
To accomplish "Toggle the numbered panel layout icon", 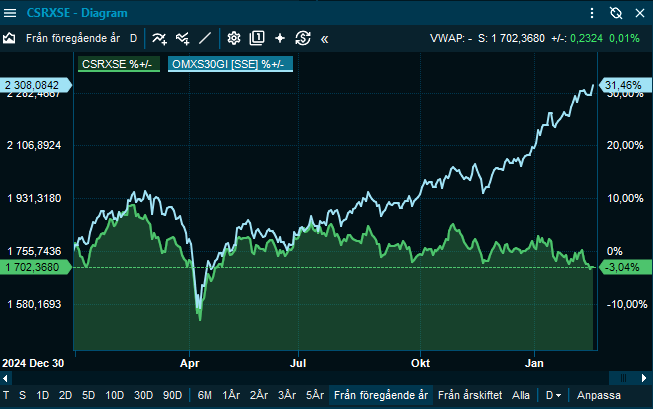I will (x=257, y=38).
